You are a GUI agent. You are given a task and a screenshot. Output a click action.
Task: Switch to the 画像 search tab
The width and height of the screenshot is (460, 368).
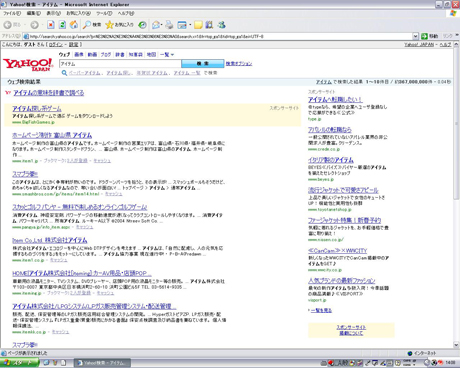79,55
